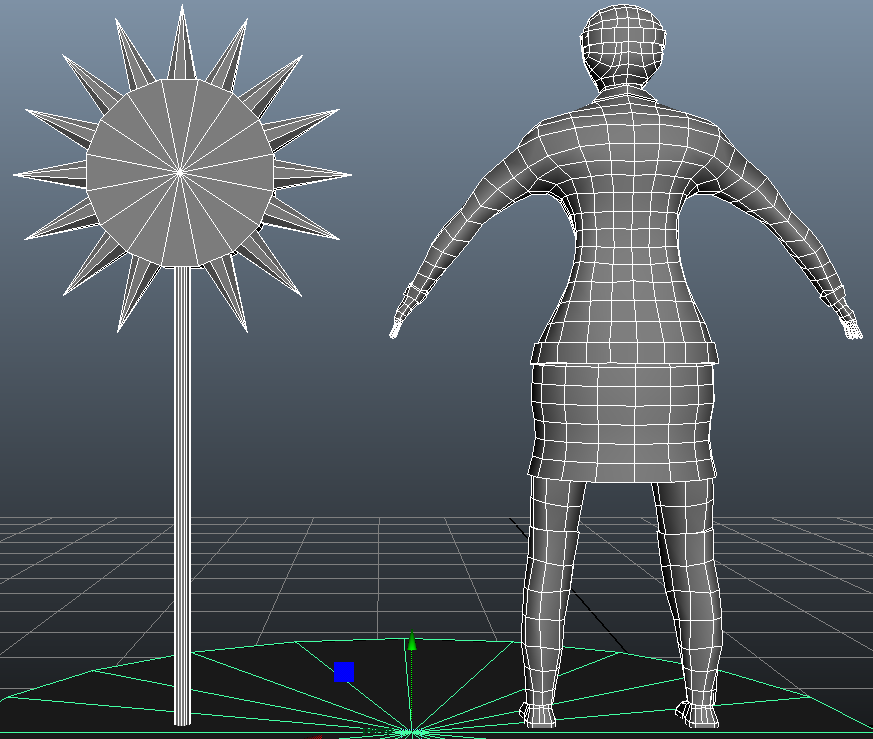Click the character's skirt mesh
The height and width of the screenshot is (739, 873).
click(x=622, y=422)
